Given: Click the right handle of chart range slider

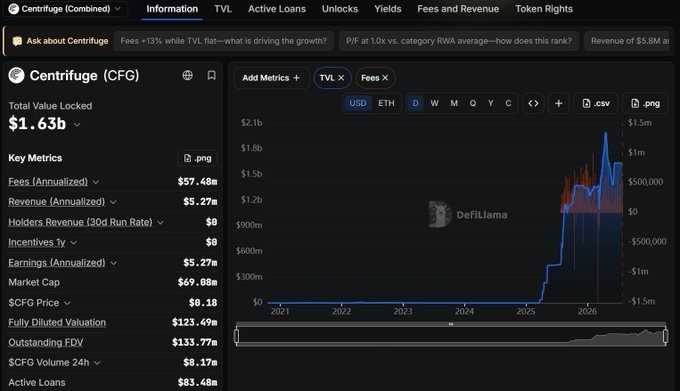Looking at the screenshot, I should click(665, 336).
